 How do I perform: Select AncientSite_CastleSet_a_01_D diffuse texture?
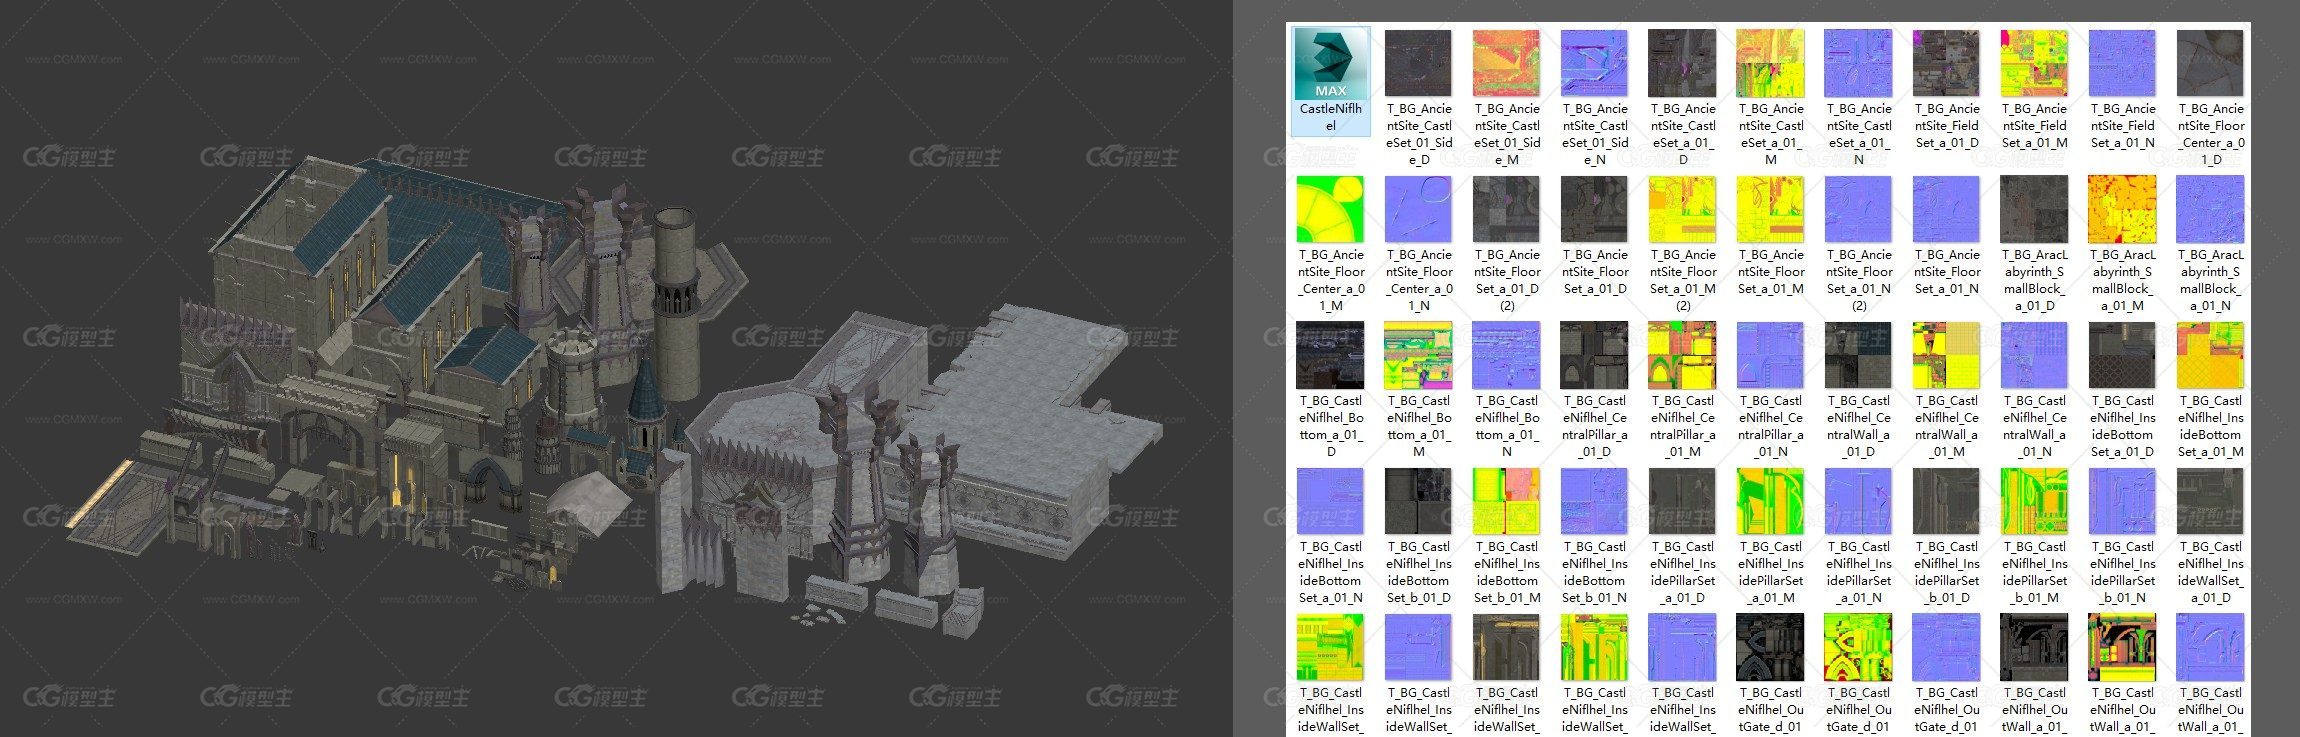[x=1682, y=64]
